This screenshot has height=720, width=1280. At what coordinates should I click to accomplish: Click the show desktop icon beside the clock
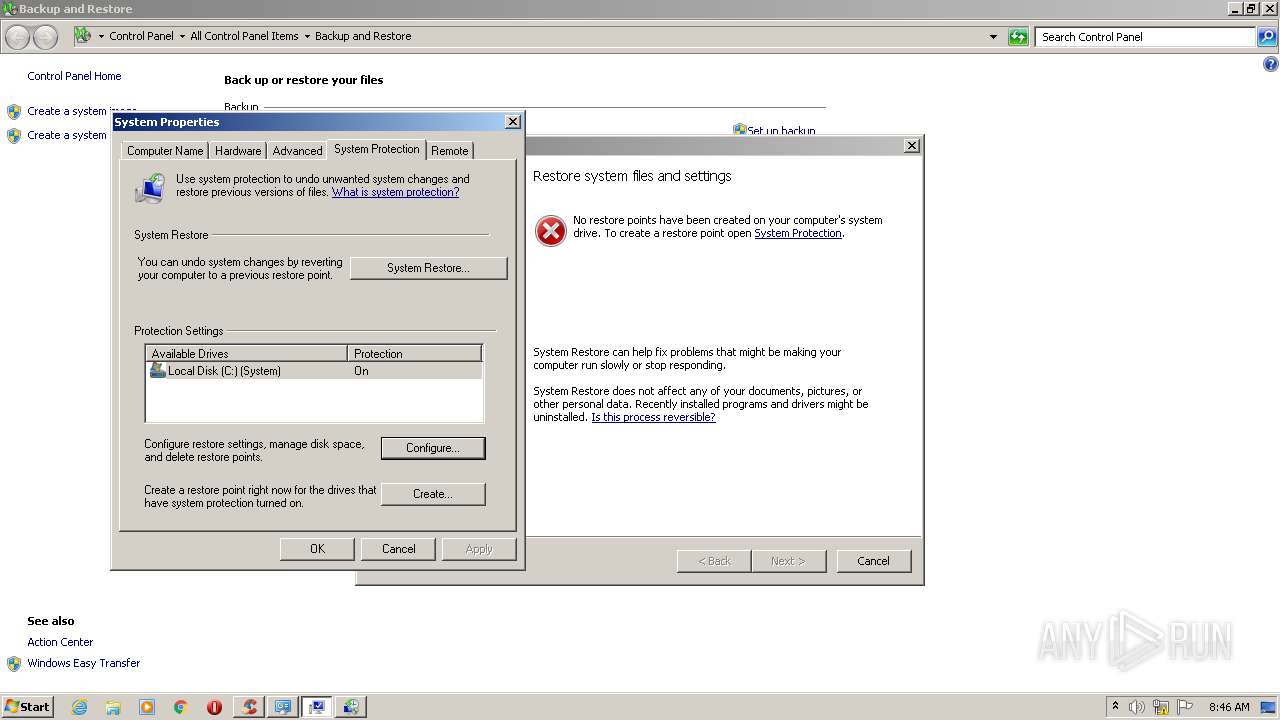tap(1269, 707)
